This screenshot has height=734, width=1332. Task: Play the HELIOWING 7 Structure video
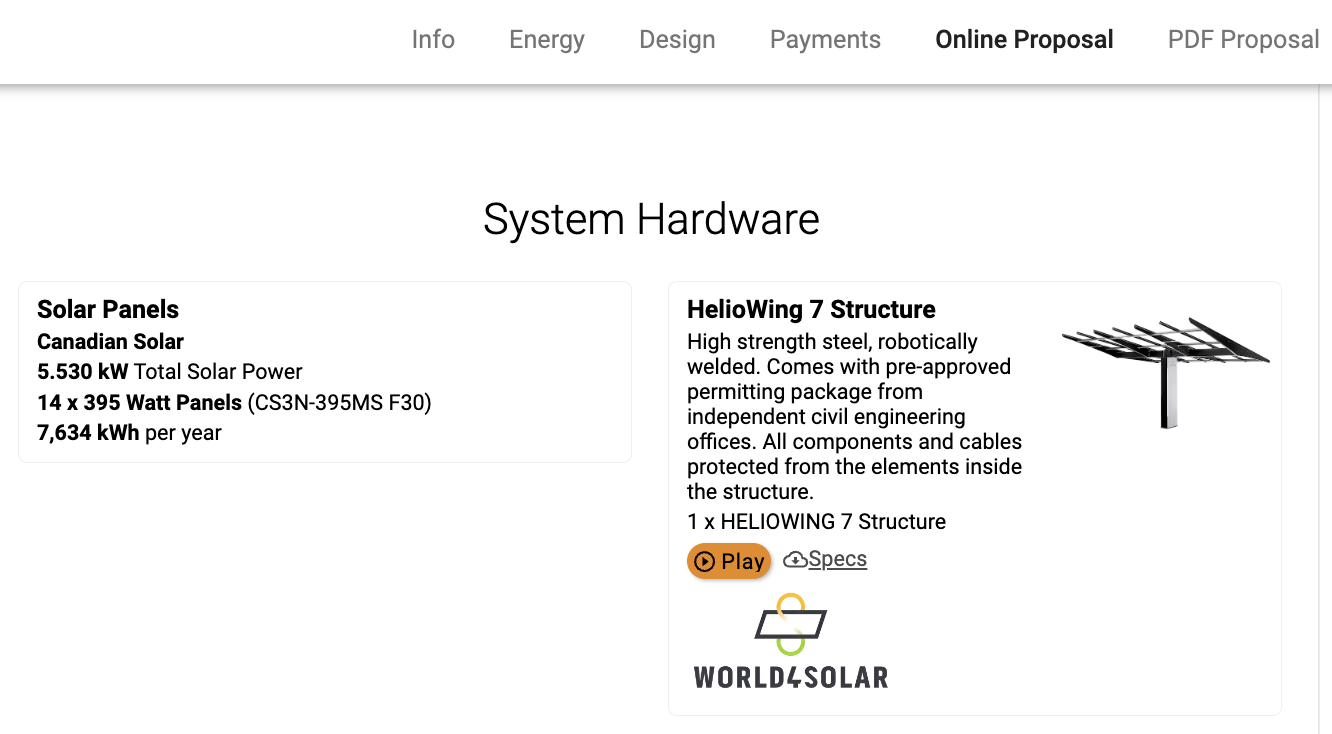pyautogui.click(x=729, y=560)
